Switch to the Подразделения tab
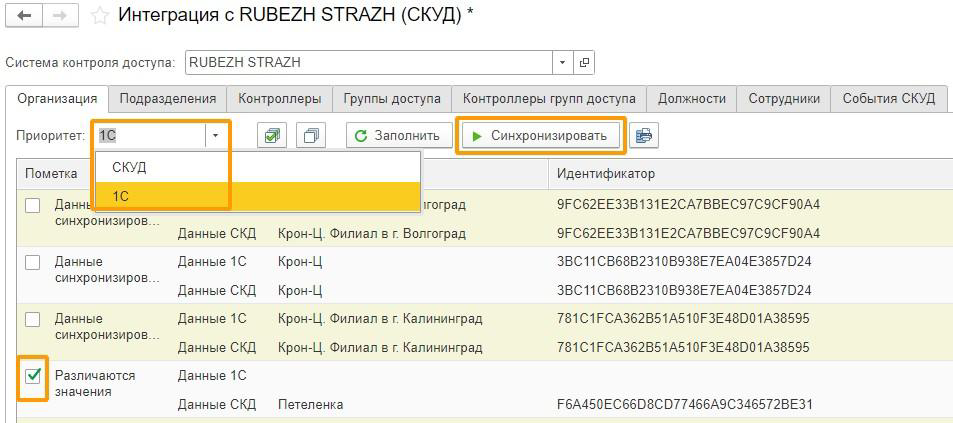This screenshot has height=423, width=953. click(167, 98)
